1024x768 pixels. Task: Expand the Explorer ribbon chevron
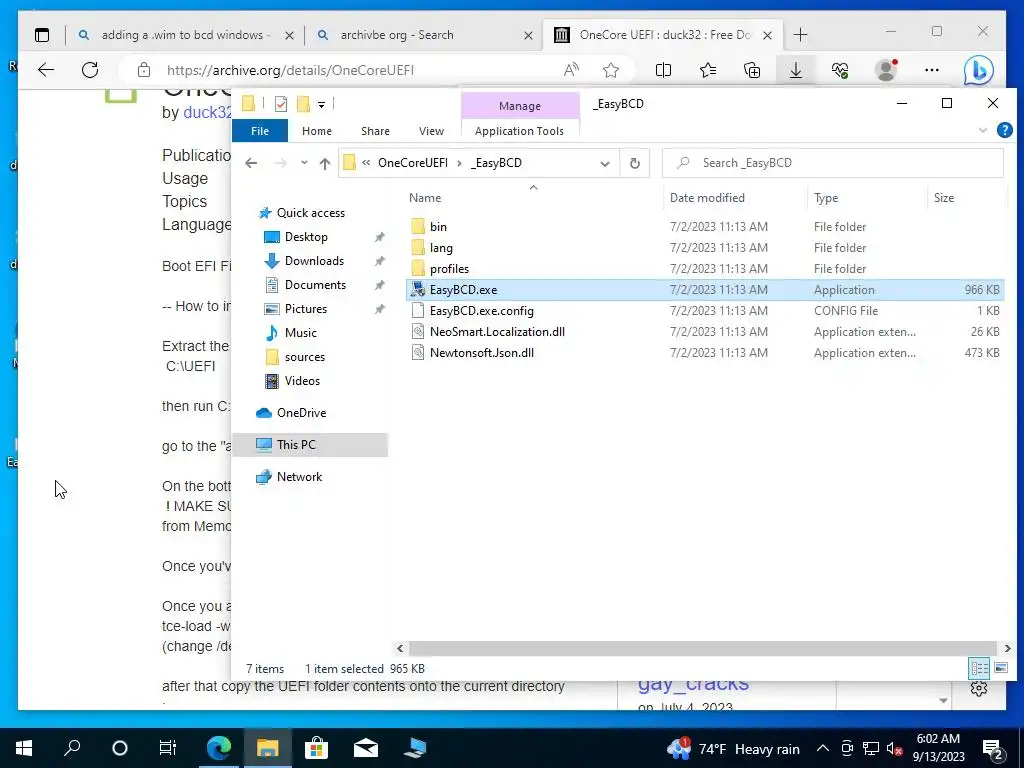click(983, 131)
